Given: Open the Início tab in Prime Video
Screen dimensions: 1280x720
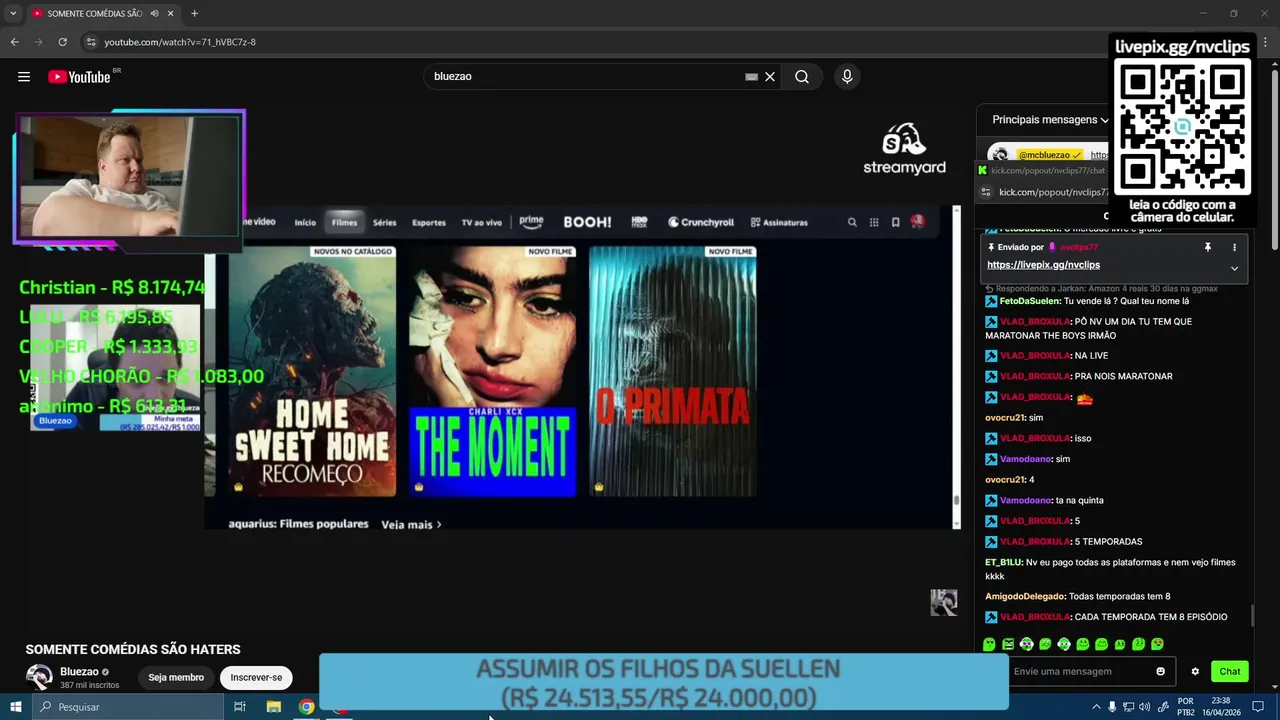Looking at the screenshot, I should (305, 222).
